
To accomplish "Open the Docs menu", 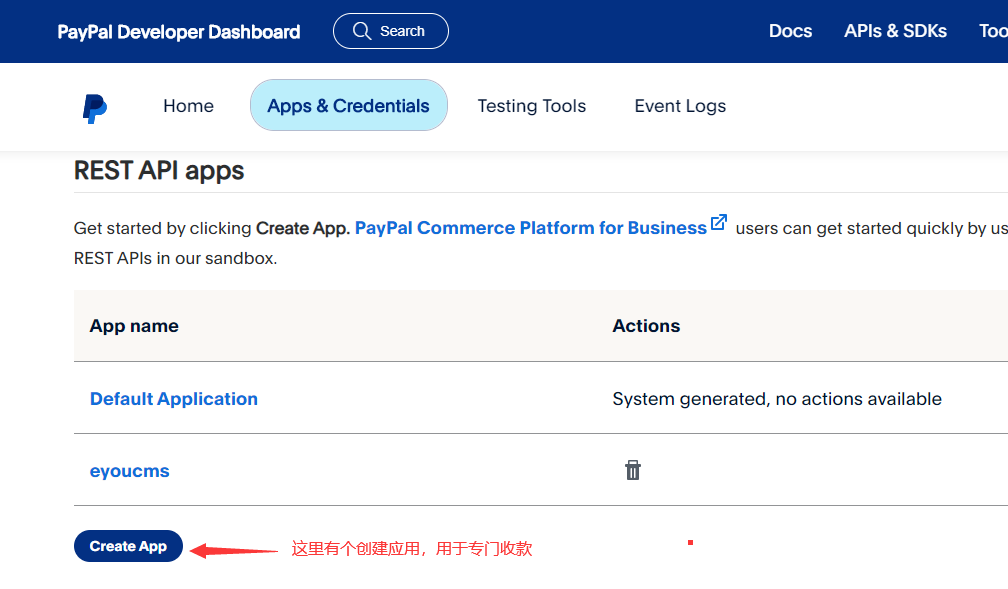I will coord(790,31).
